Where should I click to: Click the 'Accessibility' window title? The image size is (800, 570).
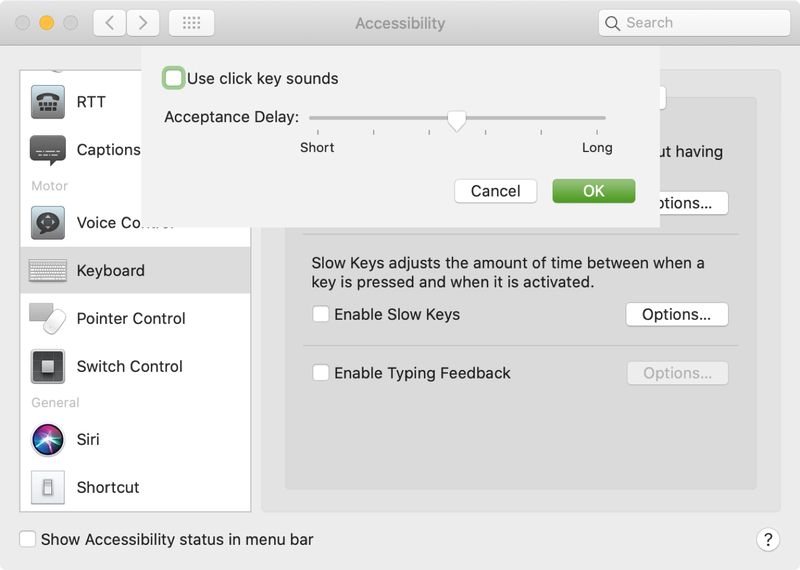[x=400, y=23]
